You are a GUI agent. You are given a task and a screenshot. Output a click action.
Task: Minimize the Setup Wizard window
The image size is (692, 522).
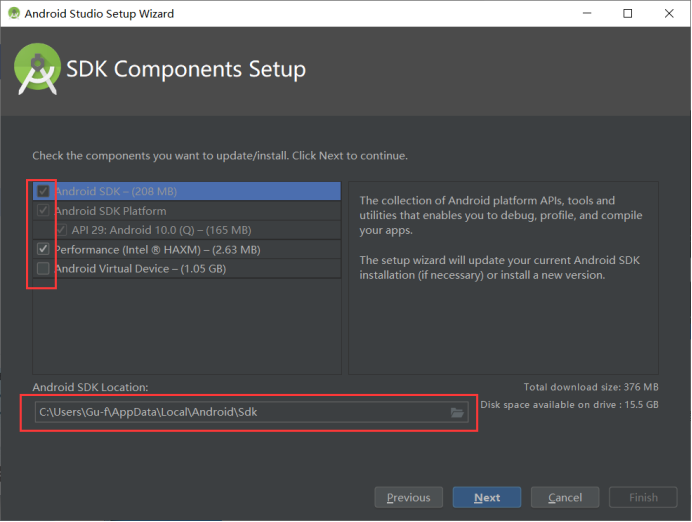point(587,13)
